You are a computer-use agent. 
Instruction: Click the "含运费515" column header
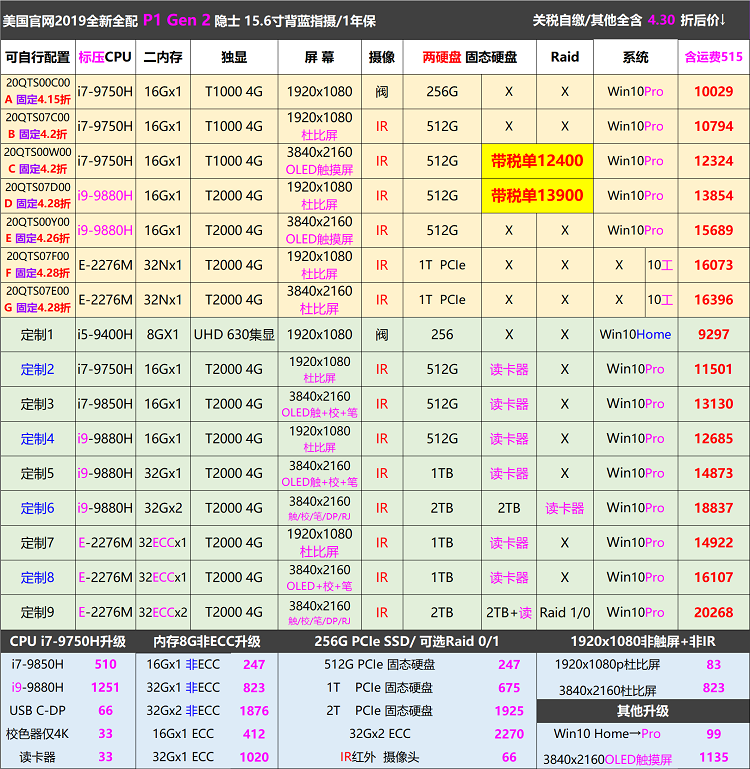tap(713, 57)
